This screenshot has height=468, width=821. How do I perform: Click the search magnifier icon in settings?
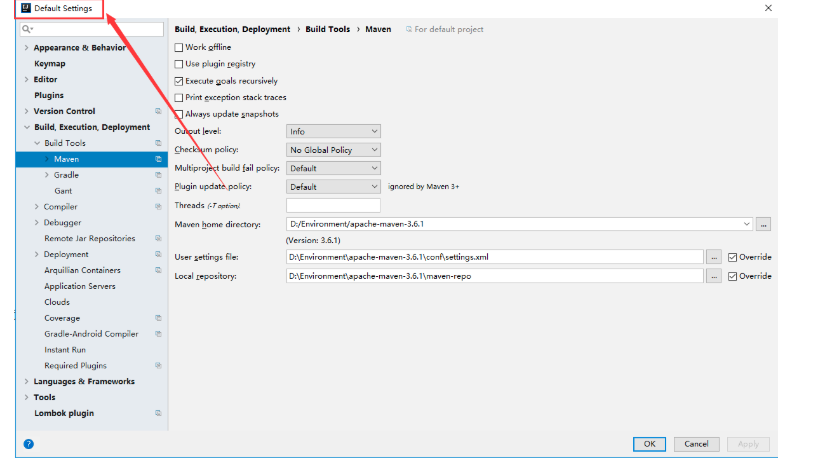(27, 29)
